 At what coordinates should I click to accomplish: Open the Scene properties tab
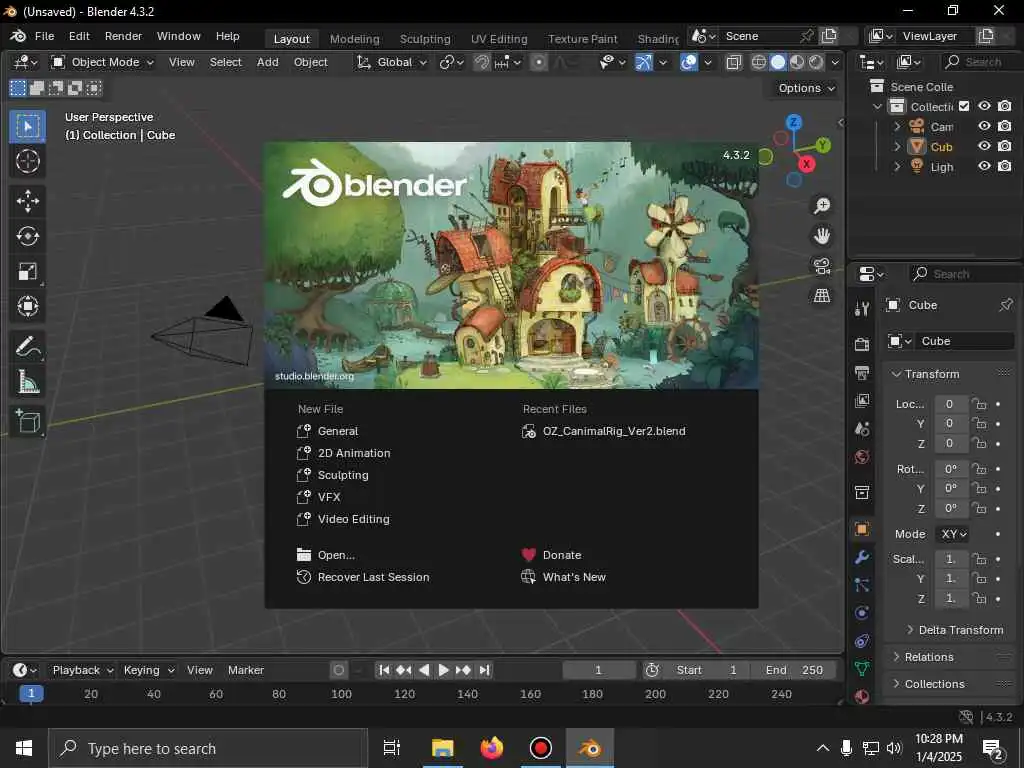click(x=862, y=429)
